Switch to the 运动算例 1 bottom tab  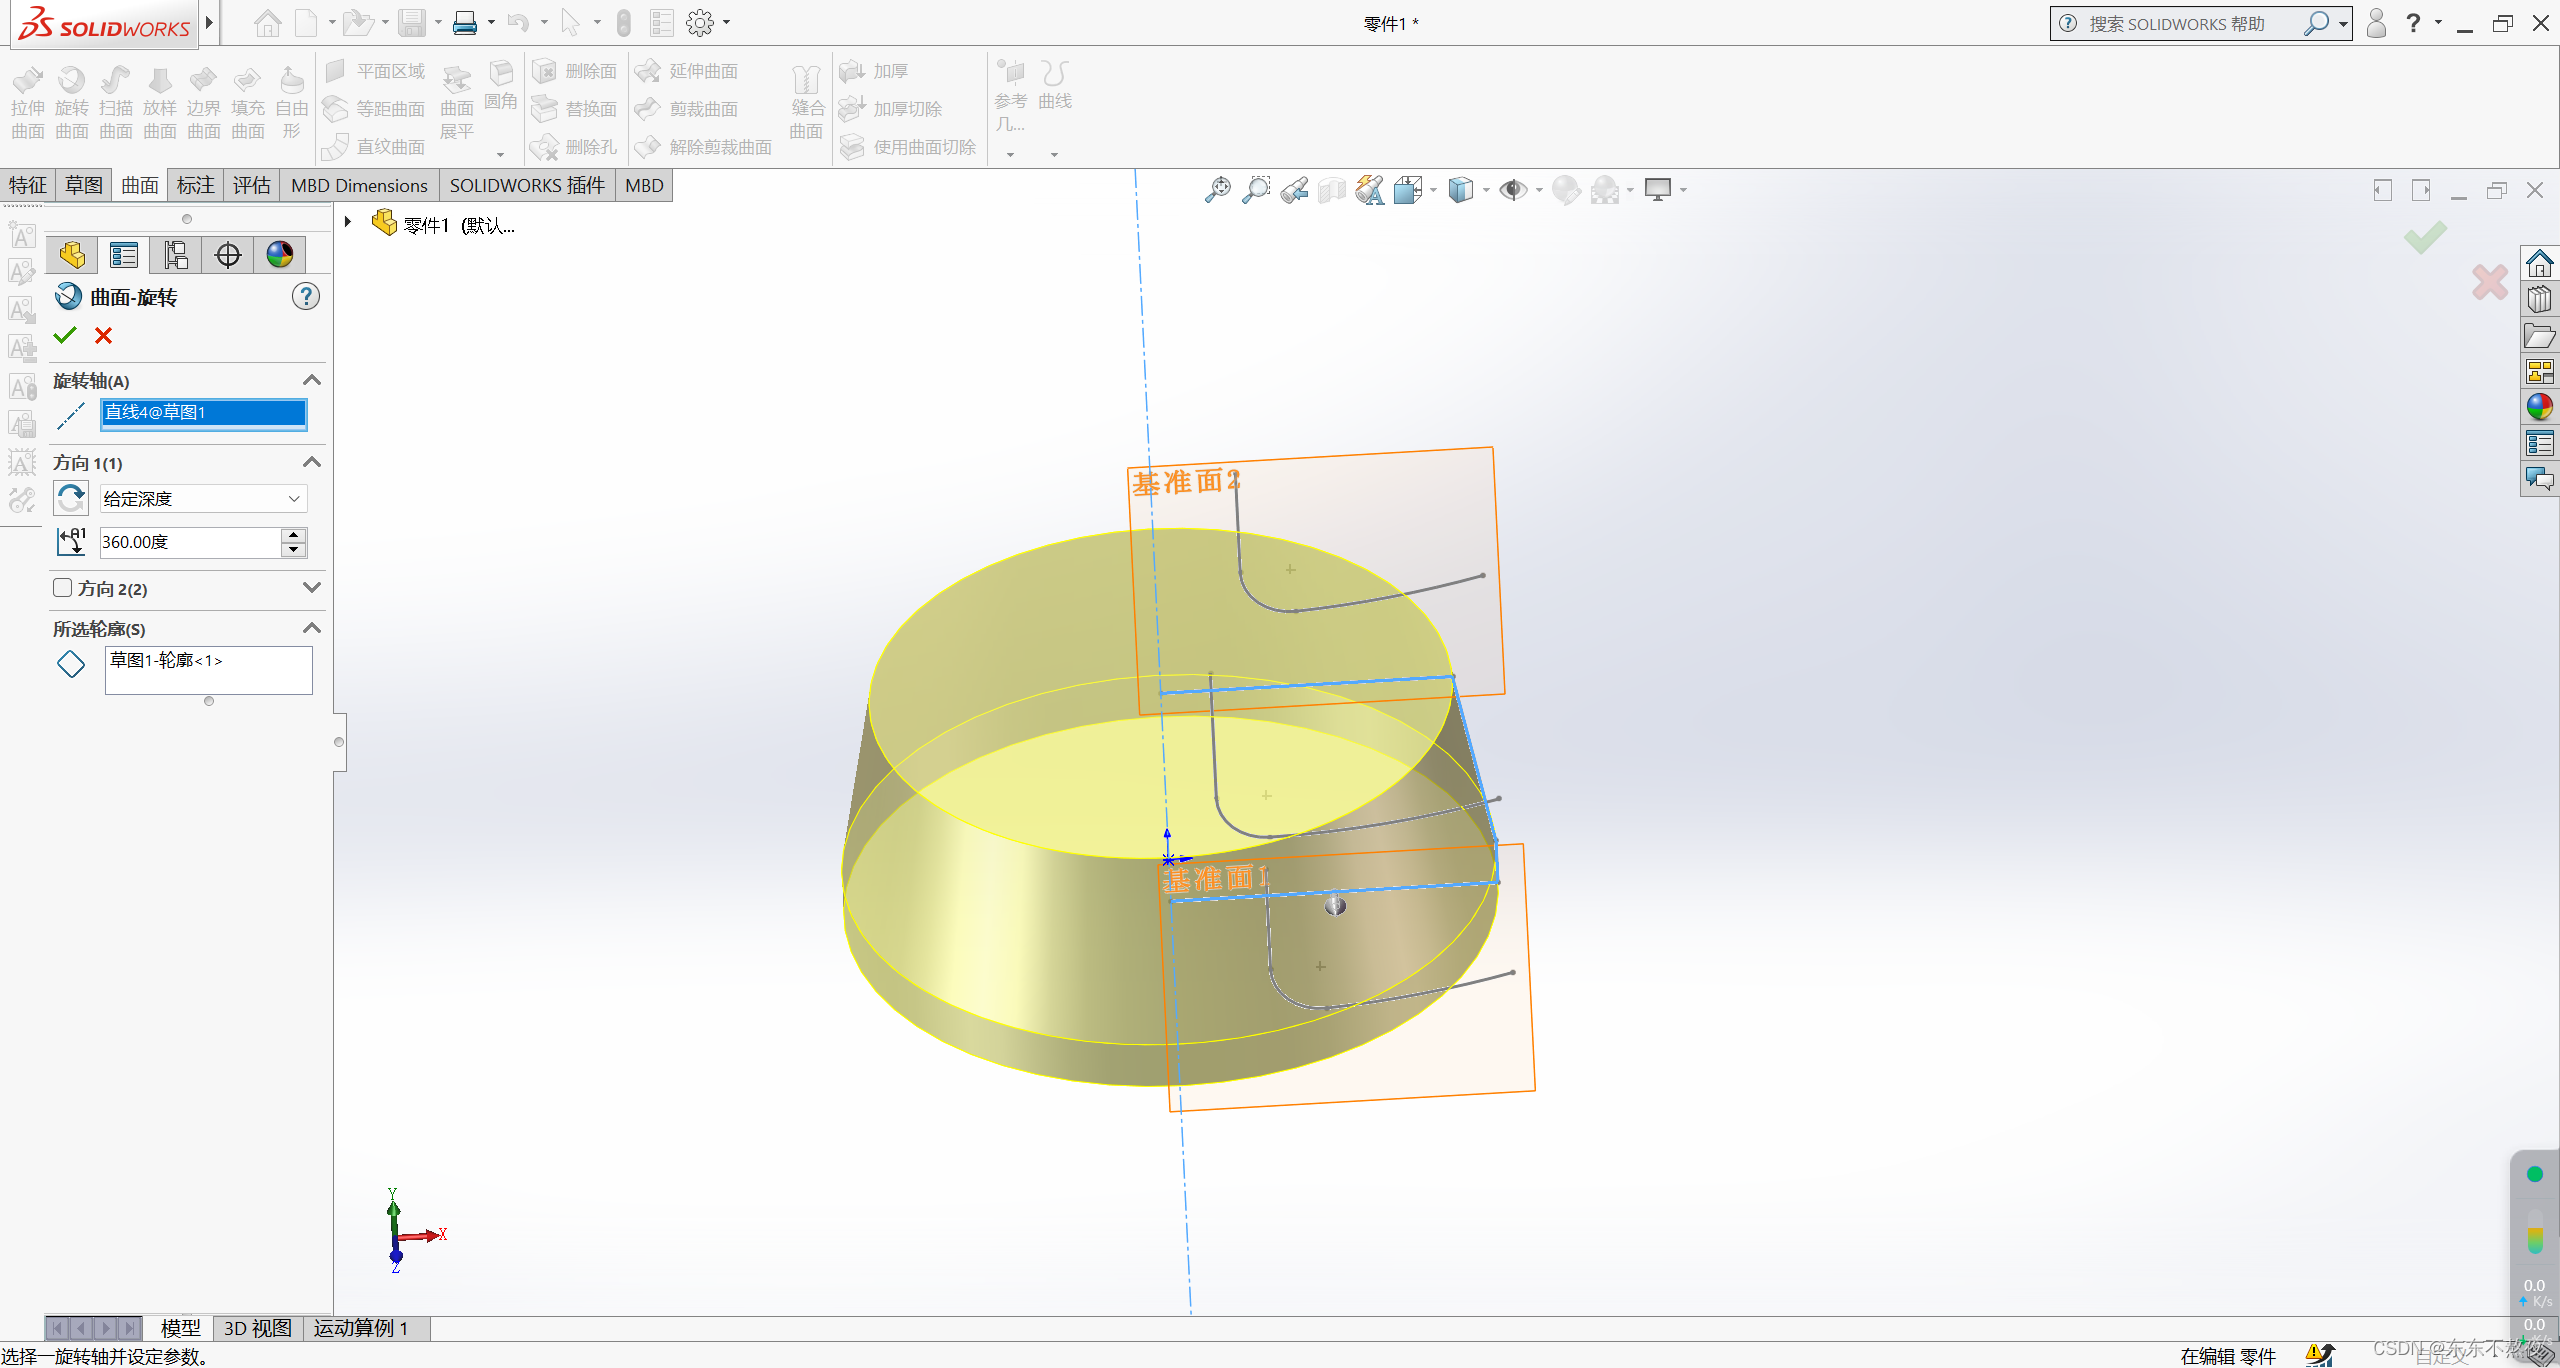[x=361, y=1328]
